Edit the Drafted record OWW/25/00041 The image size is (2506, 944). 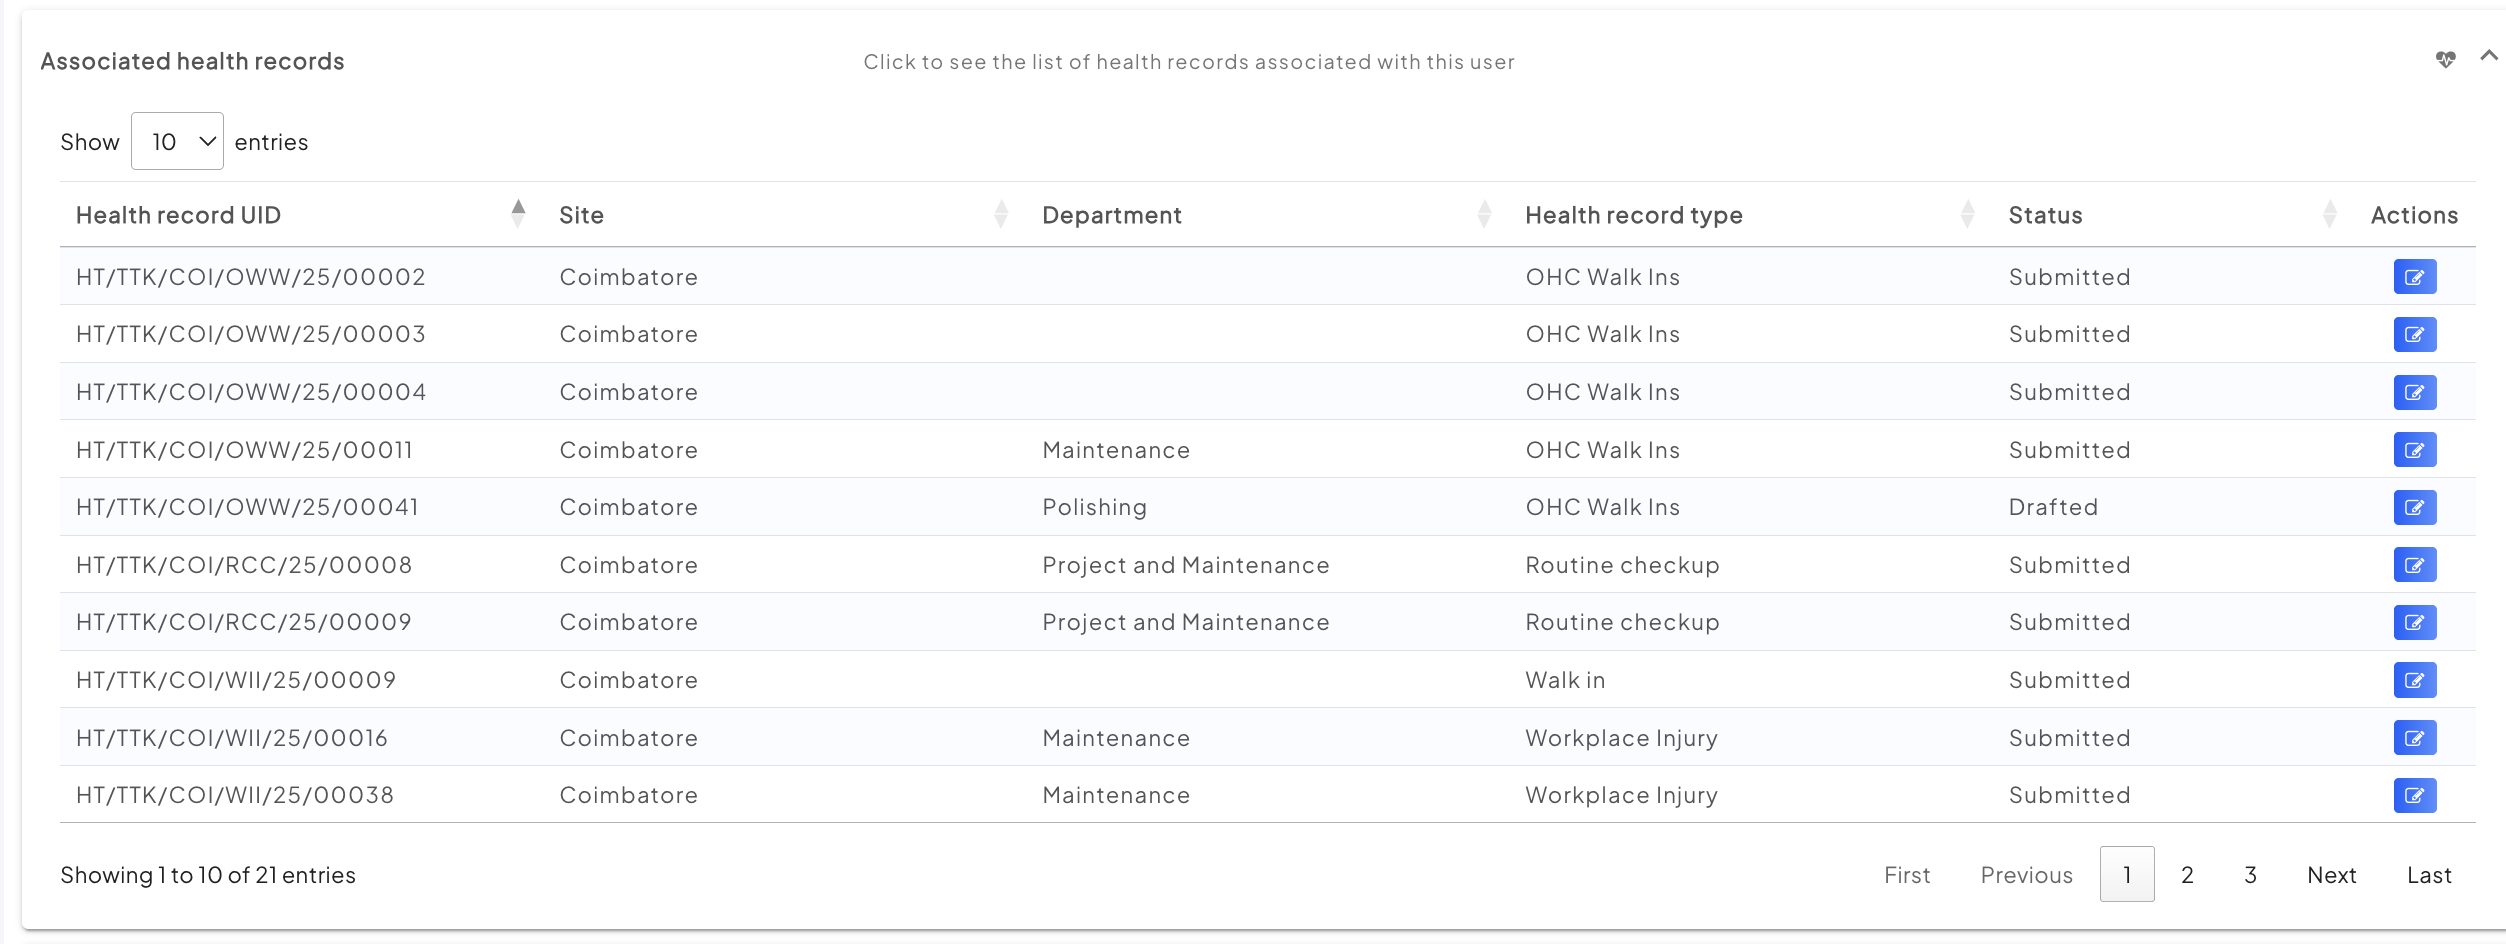point(2414,508)
